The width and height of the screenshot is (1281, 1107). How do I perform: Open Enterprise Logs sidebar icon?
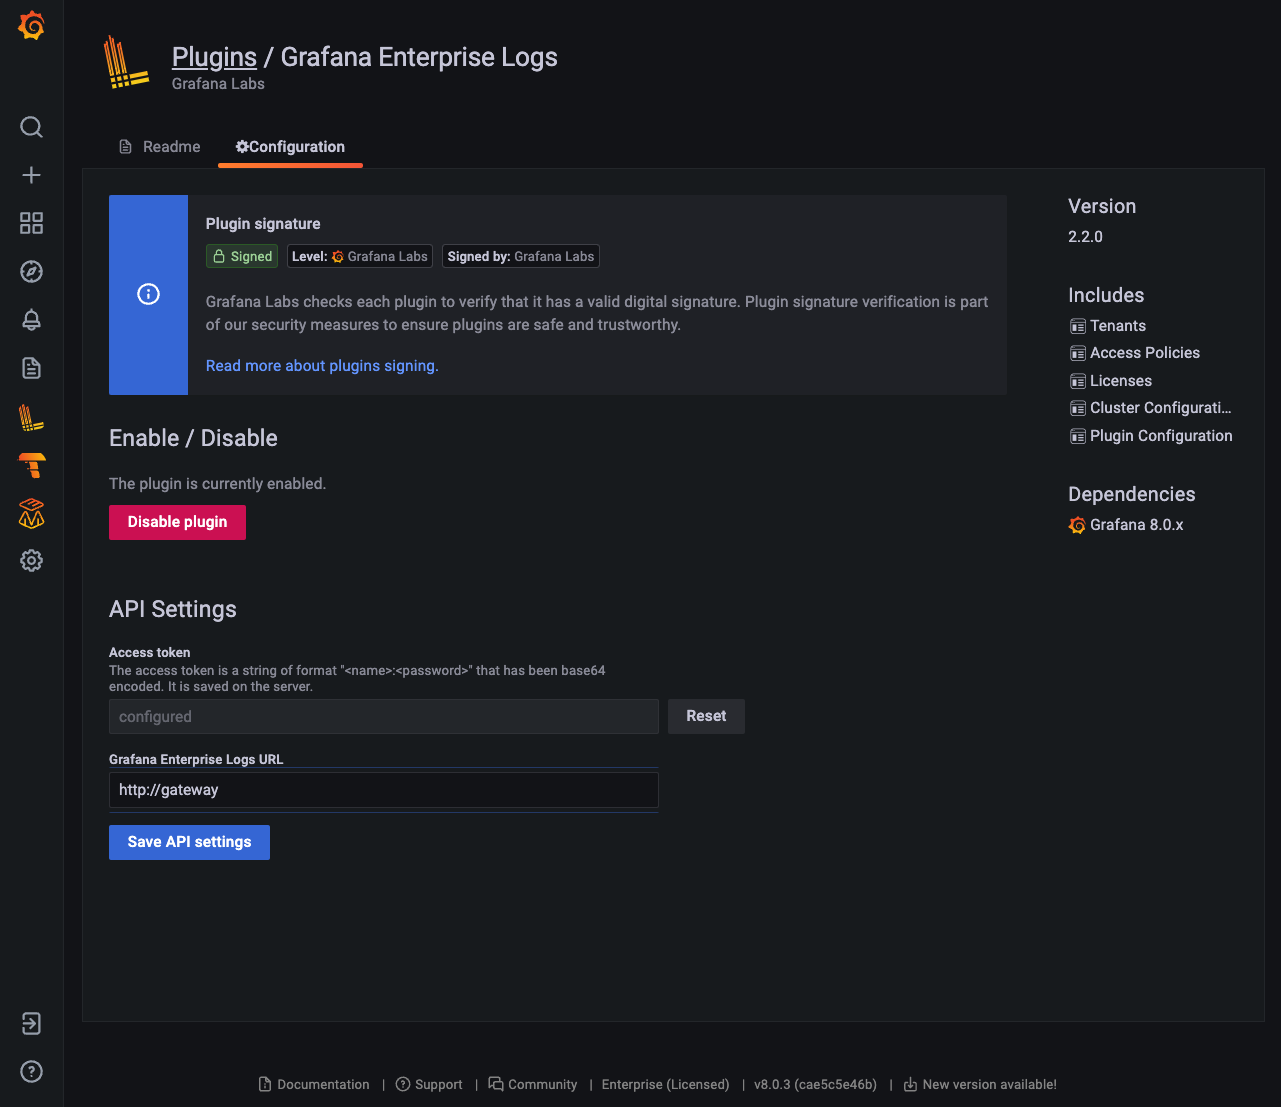pyautogui.click(x=32, y=418)
